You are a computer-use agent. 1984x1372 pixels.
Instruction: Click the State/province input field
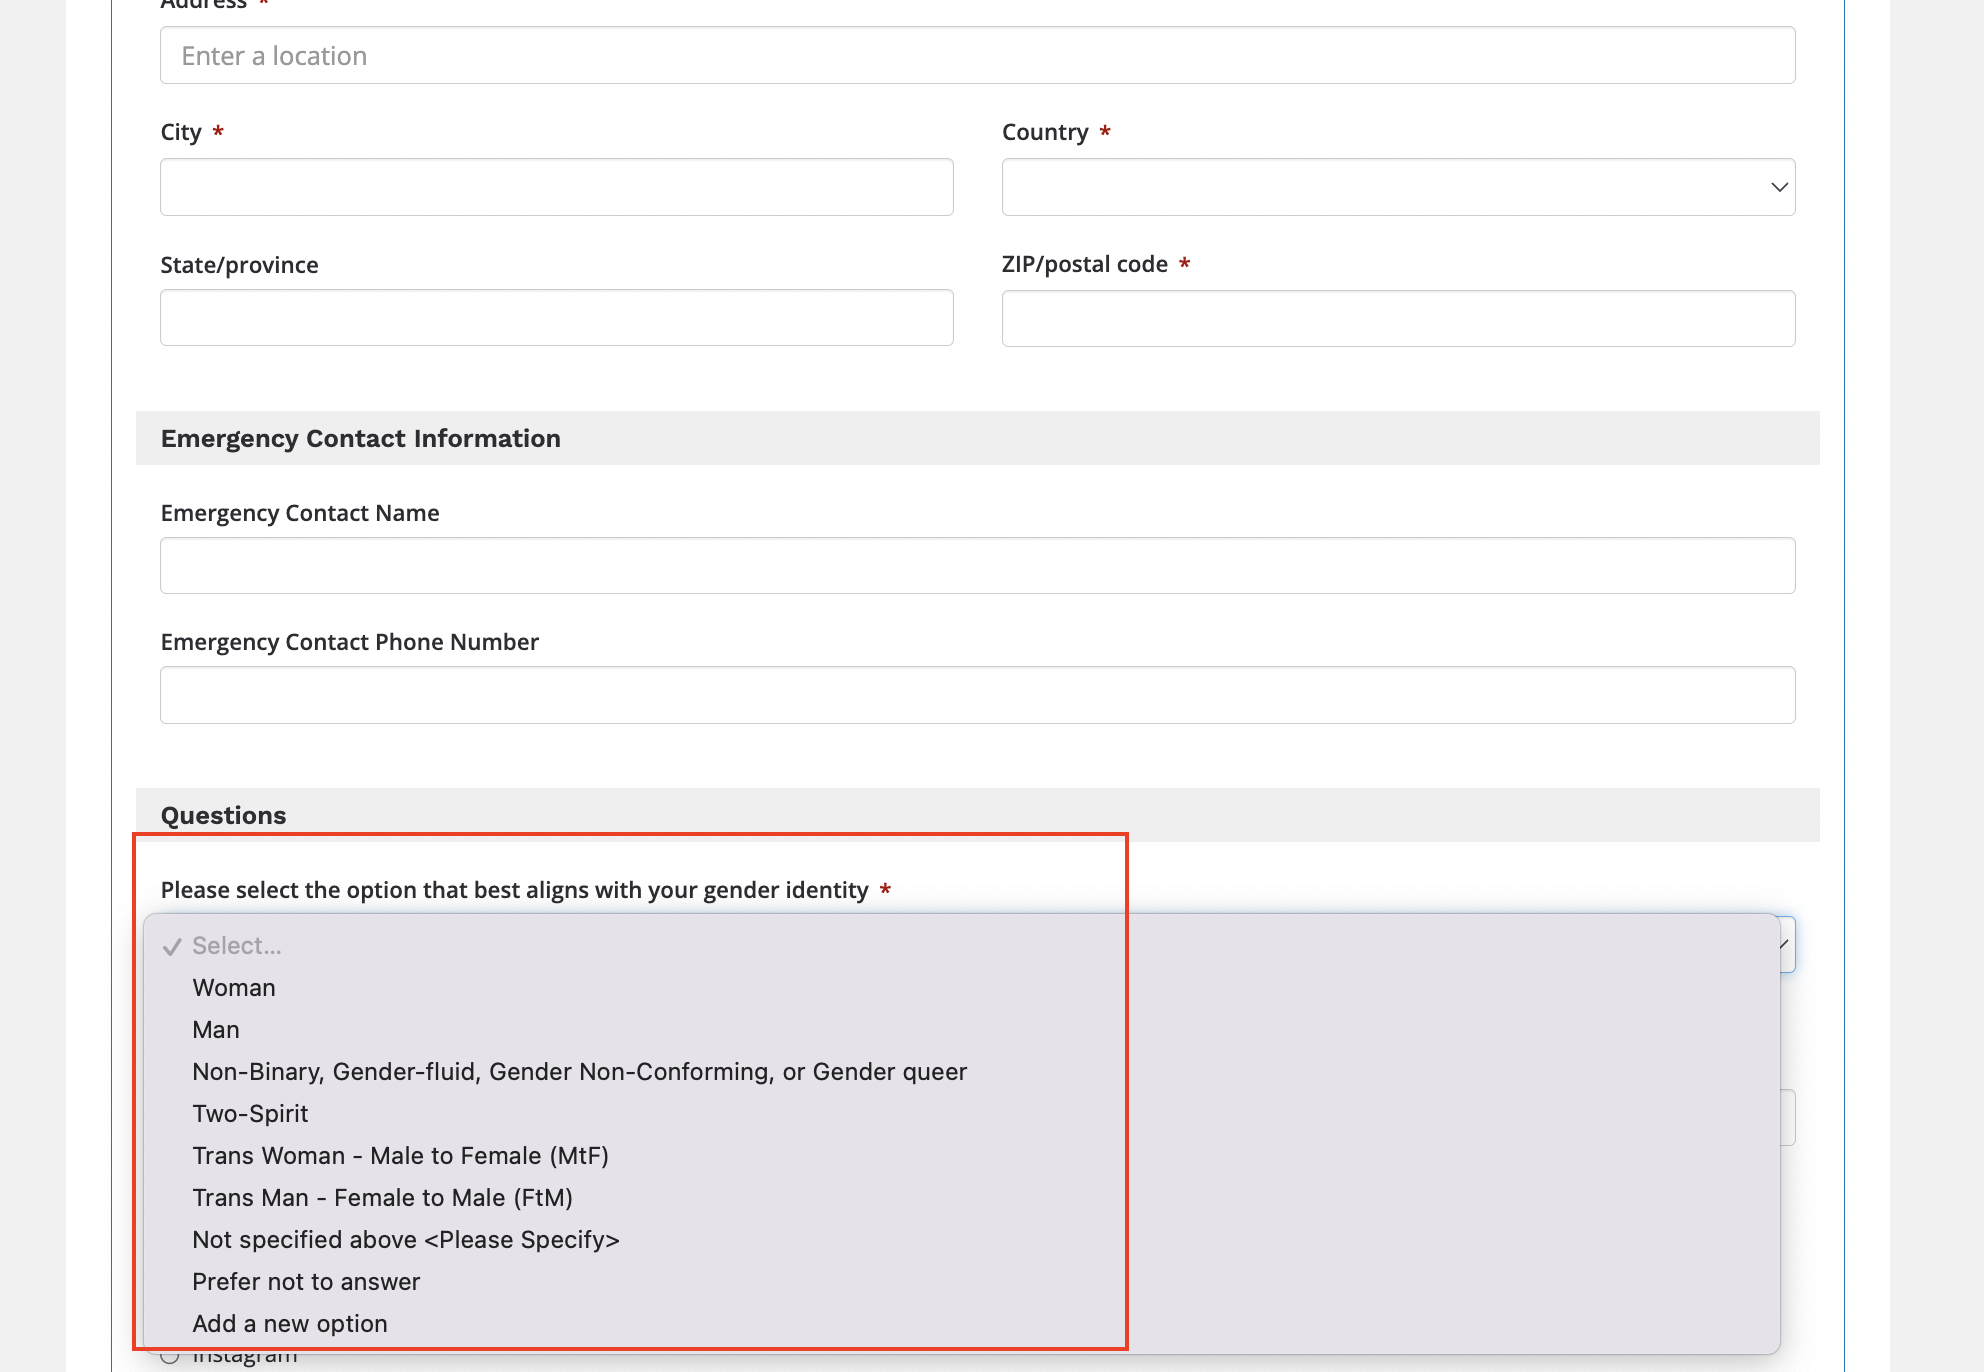[x=556, y=318]
